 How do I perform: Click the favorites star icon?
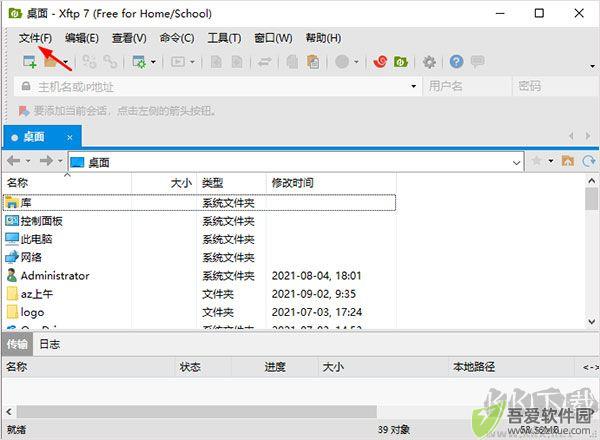click(x=536, y=161)
